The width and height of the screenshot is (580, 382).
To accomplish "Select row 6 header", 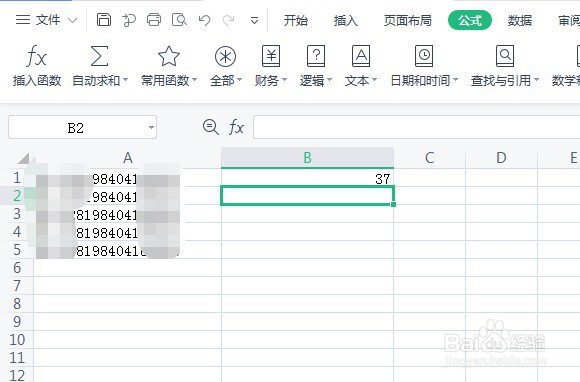I will (x=17, y=268).
